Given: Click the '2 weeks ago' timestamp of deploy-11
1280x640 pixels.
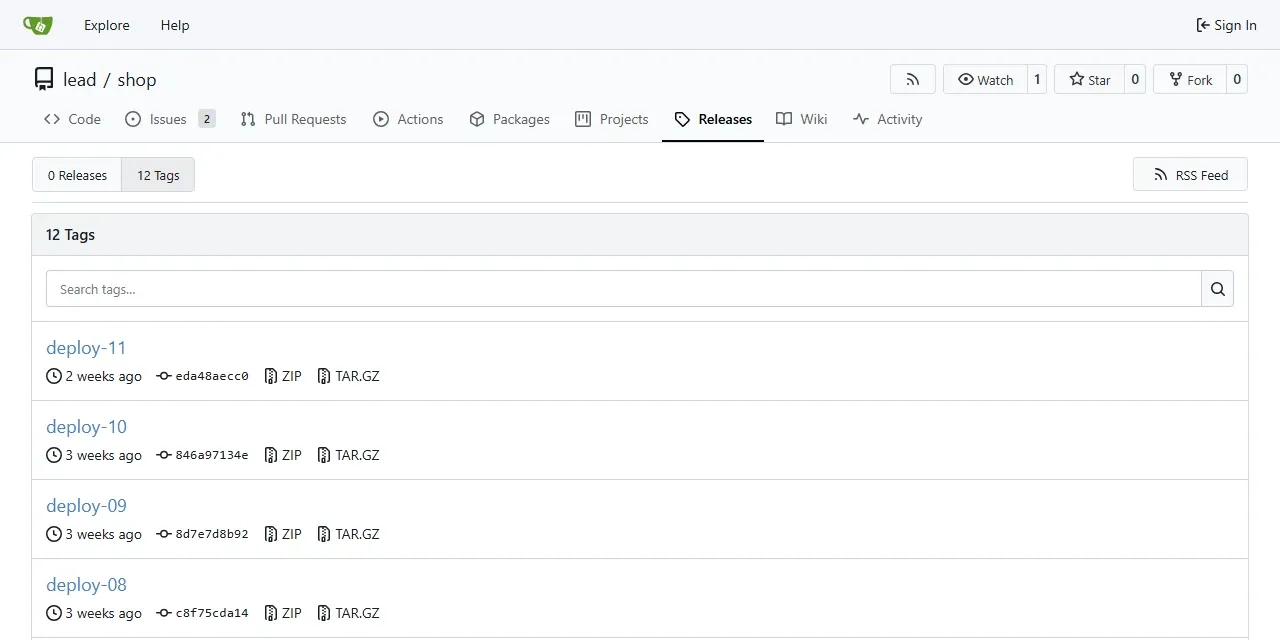Looking at the screenshot, I should pyautogui.click(x=104, y=376).
